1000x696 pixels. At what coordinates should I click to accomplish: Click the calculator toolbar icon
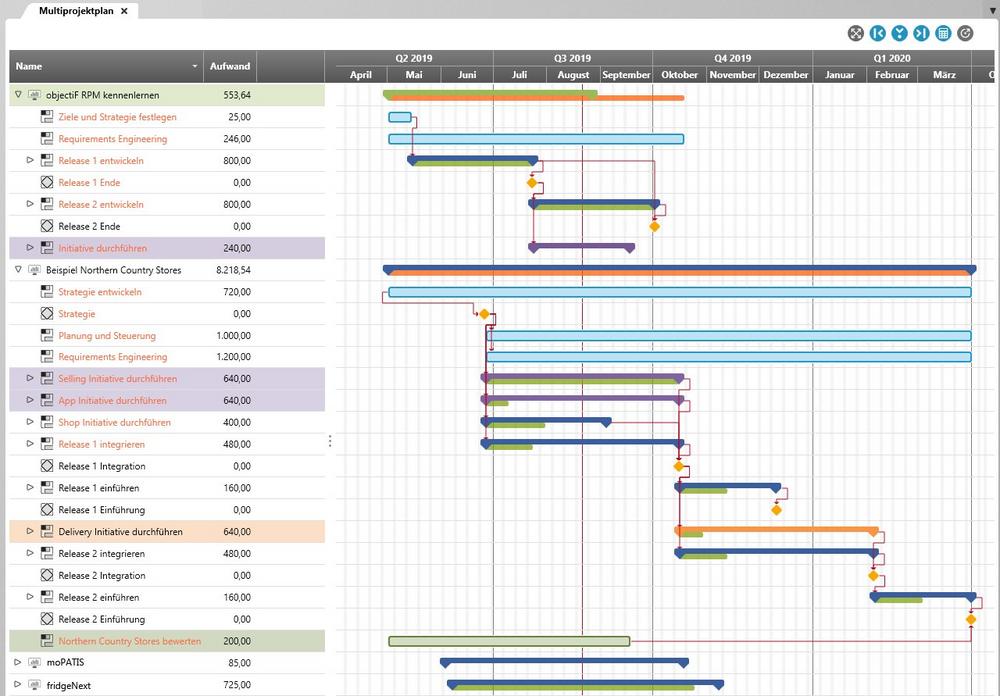click(x=943, y=34)
